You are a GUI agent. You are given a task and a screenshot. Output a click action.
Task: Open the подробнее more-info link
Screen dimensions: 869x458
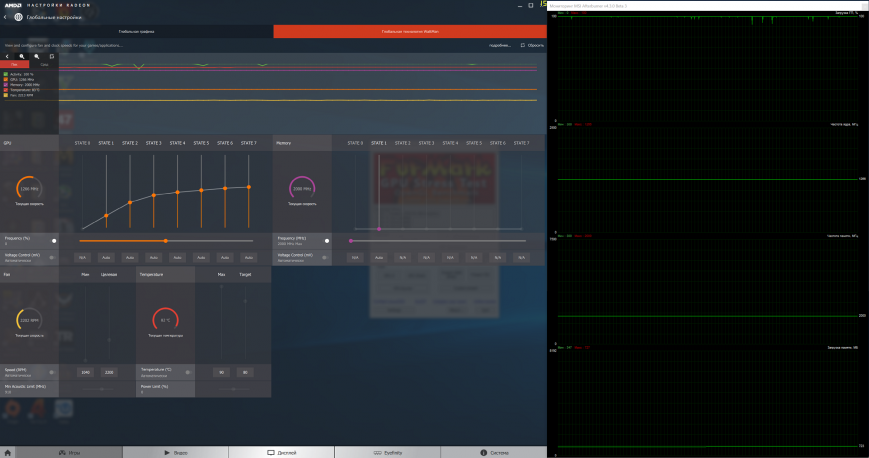499,45
